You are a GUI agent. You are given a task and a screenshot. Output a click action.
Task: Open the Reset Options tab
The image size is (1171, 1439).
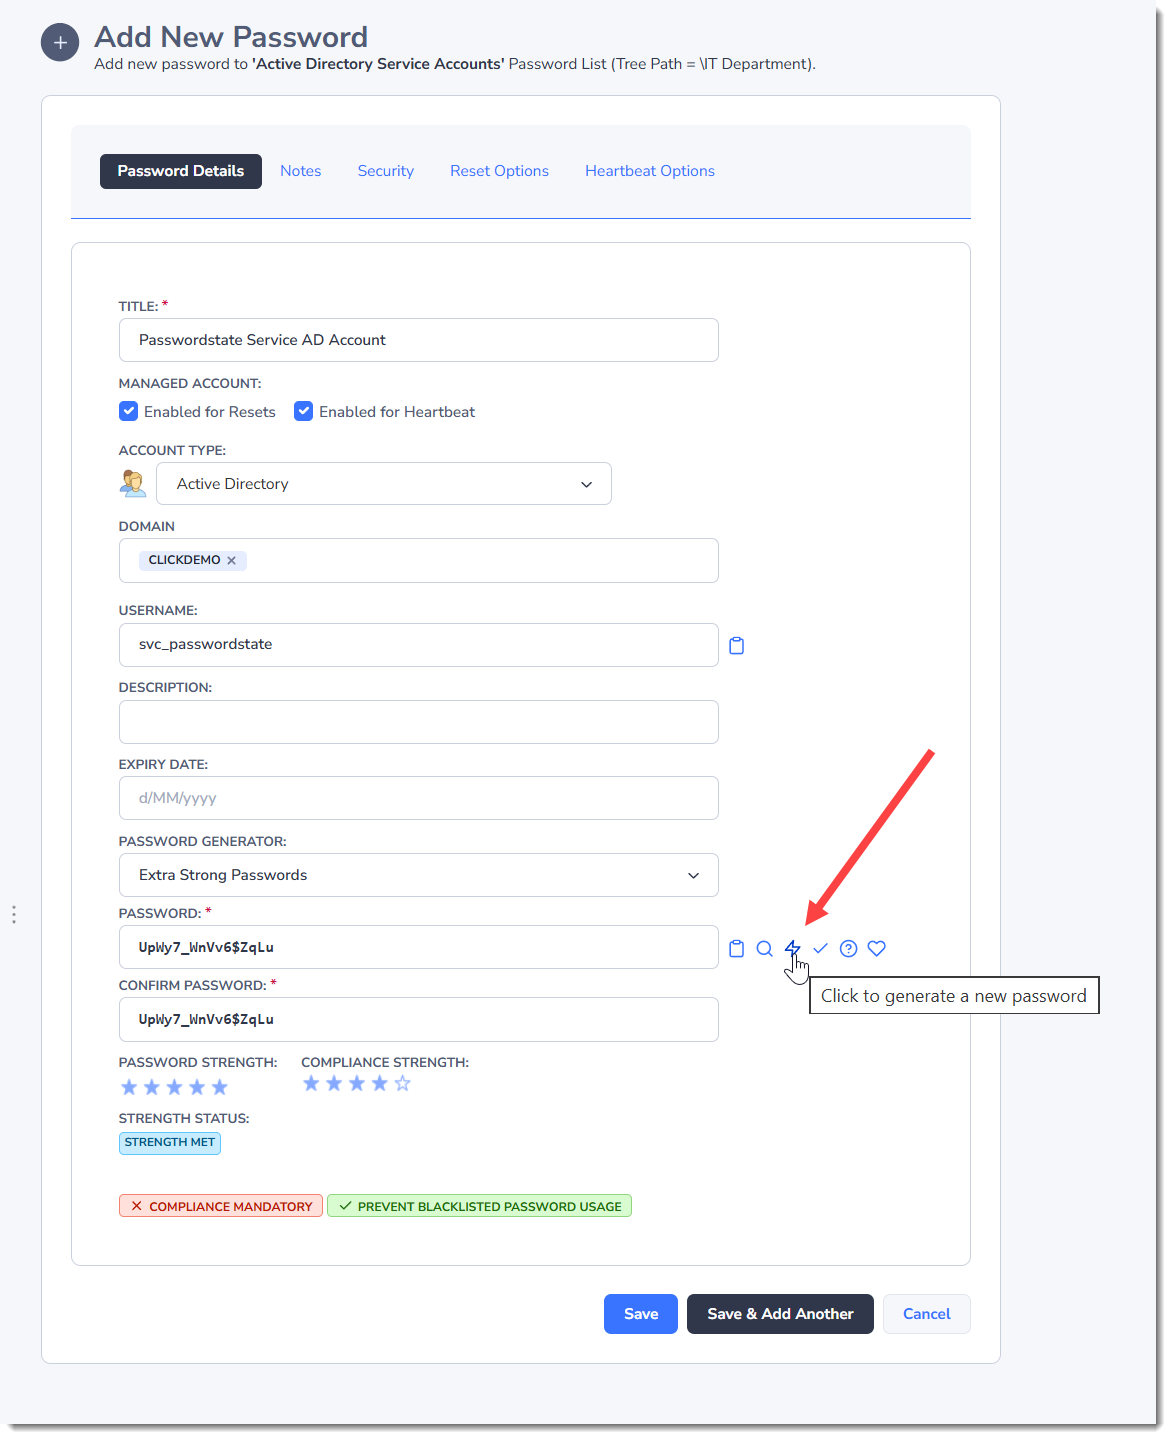499,171
